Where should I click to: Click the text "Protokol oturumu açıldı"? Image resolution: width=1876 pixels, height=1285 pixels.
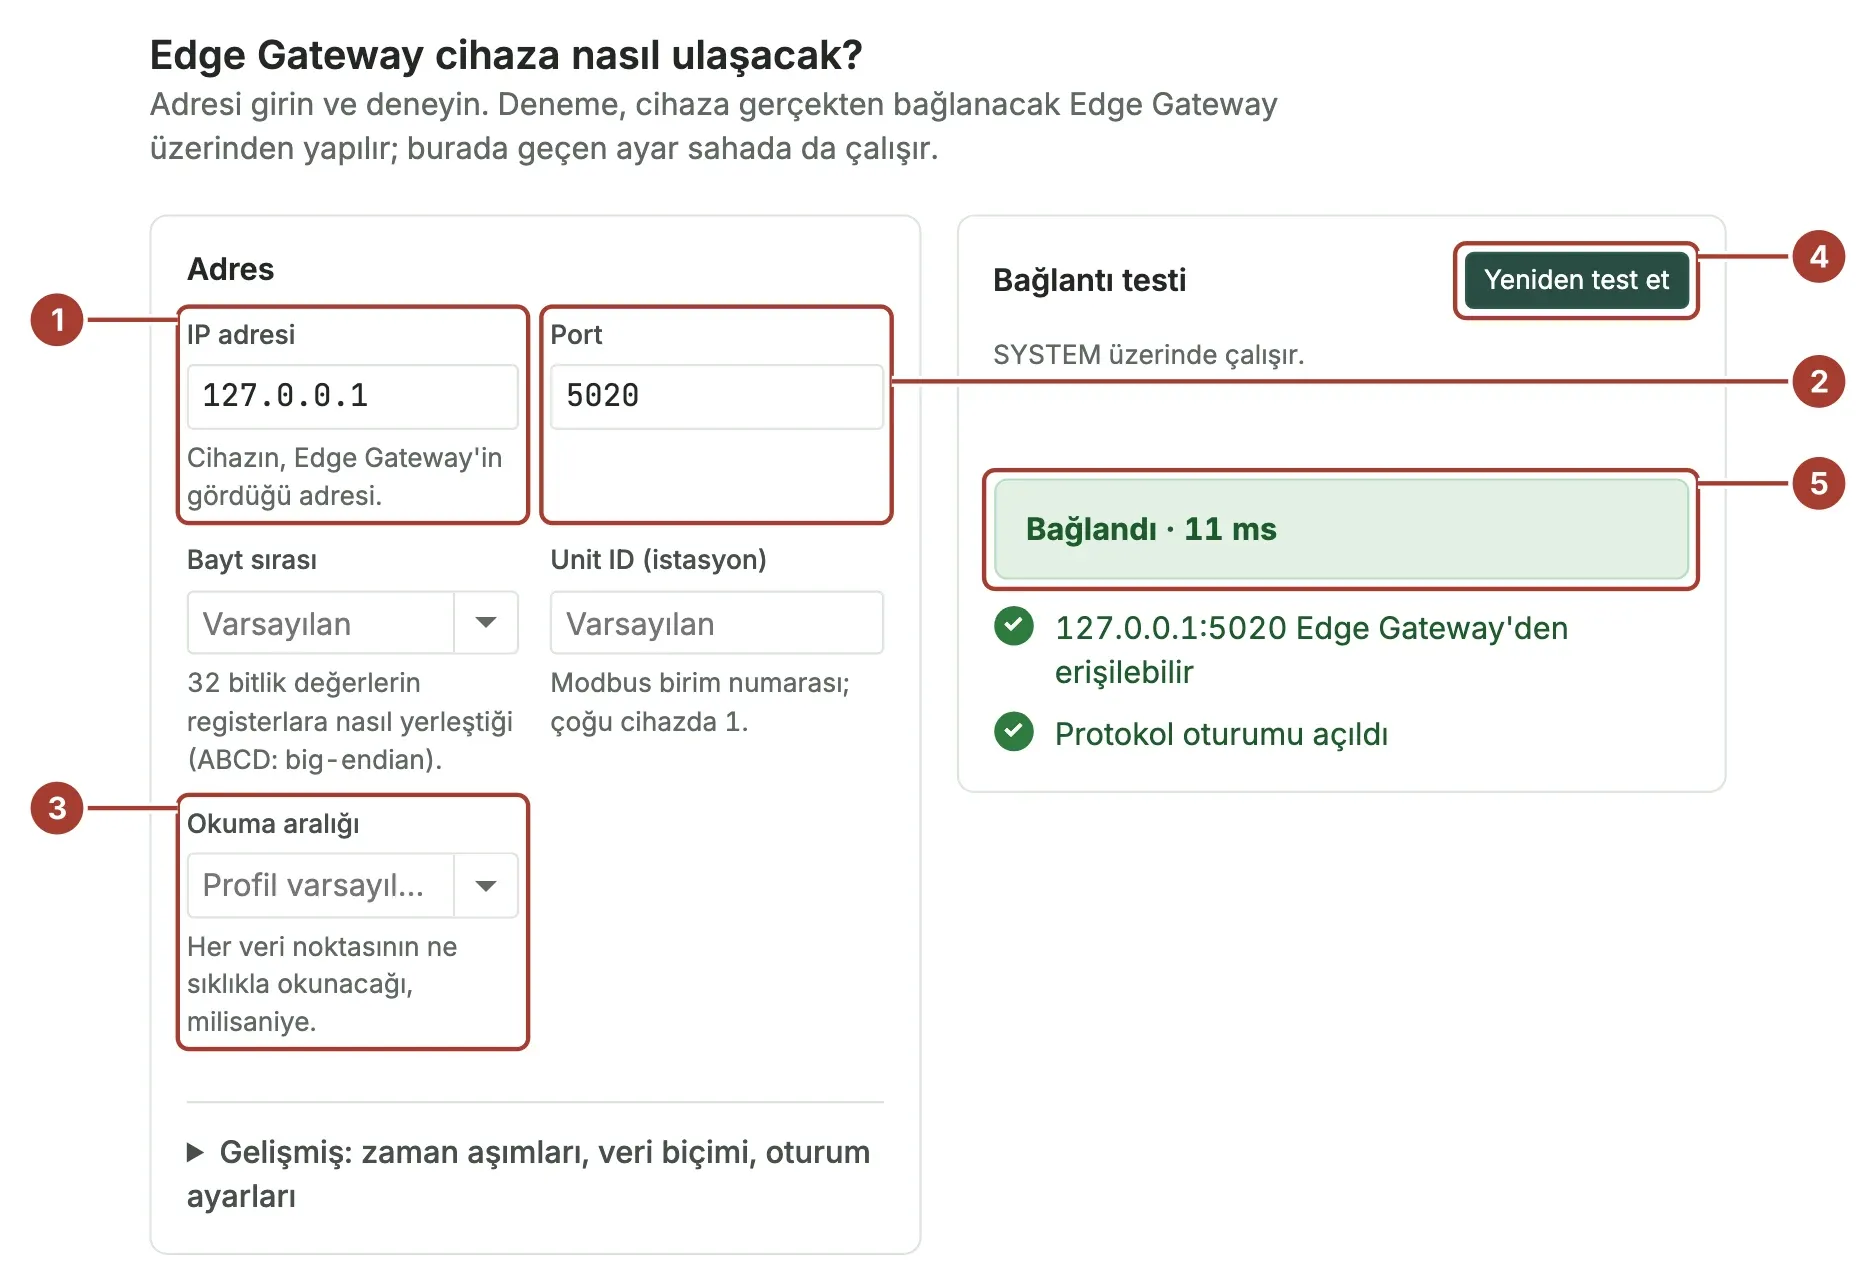pos(1221,734)
